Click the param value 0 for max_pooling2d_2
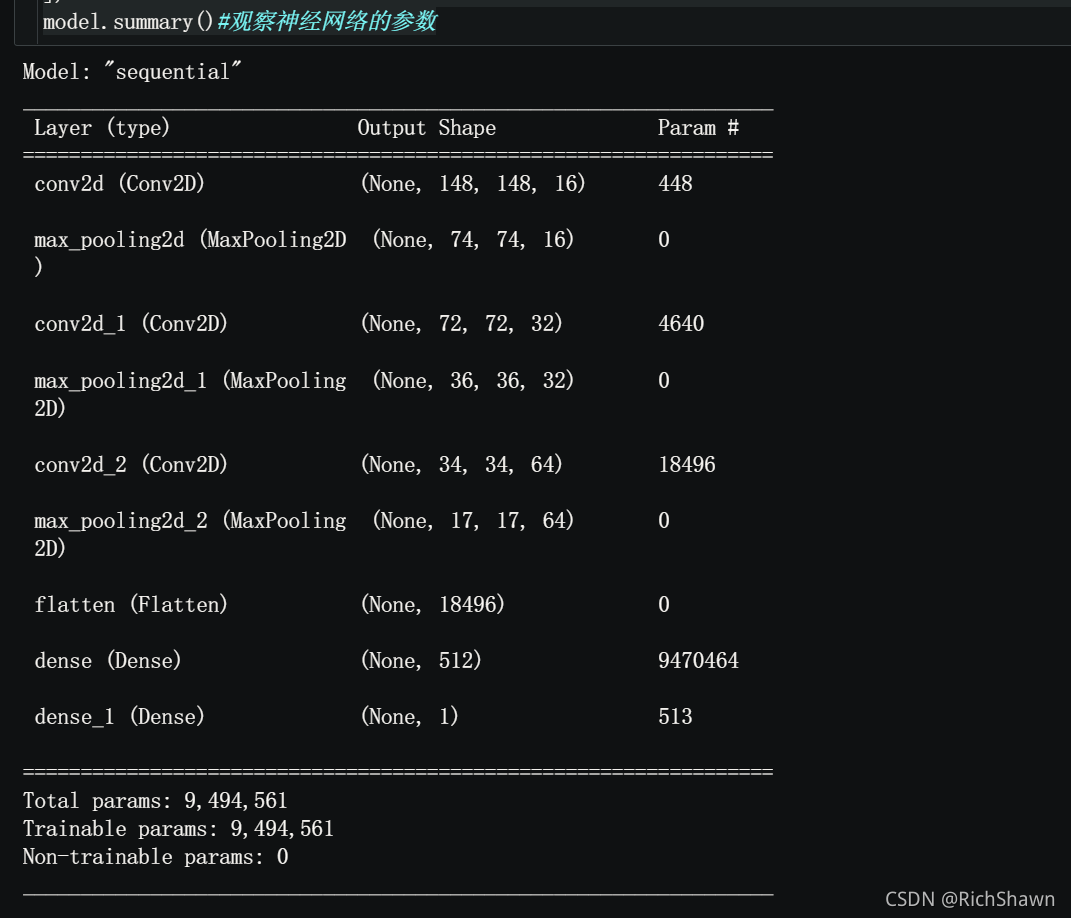Screen dimensions: 1071x918 tap(664, 520)
